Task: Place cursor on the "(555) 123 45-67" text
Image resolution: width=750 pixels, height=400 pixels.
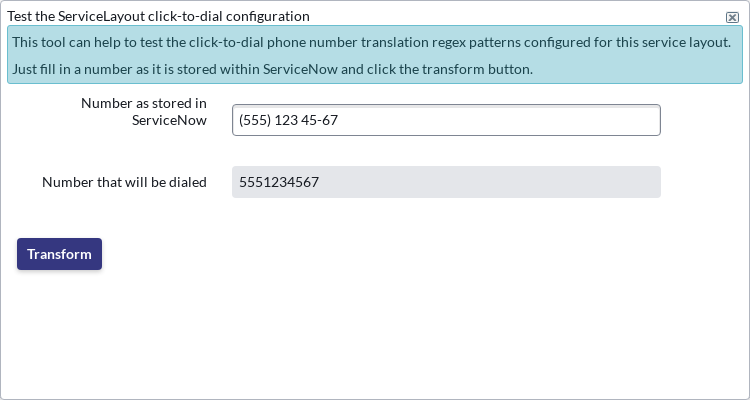Action: 288,120
